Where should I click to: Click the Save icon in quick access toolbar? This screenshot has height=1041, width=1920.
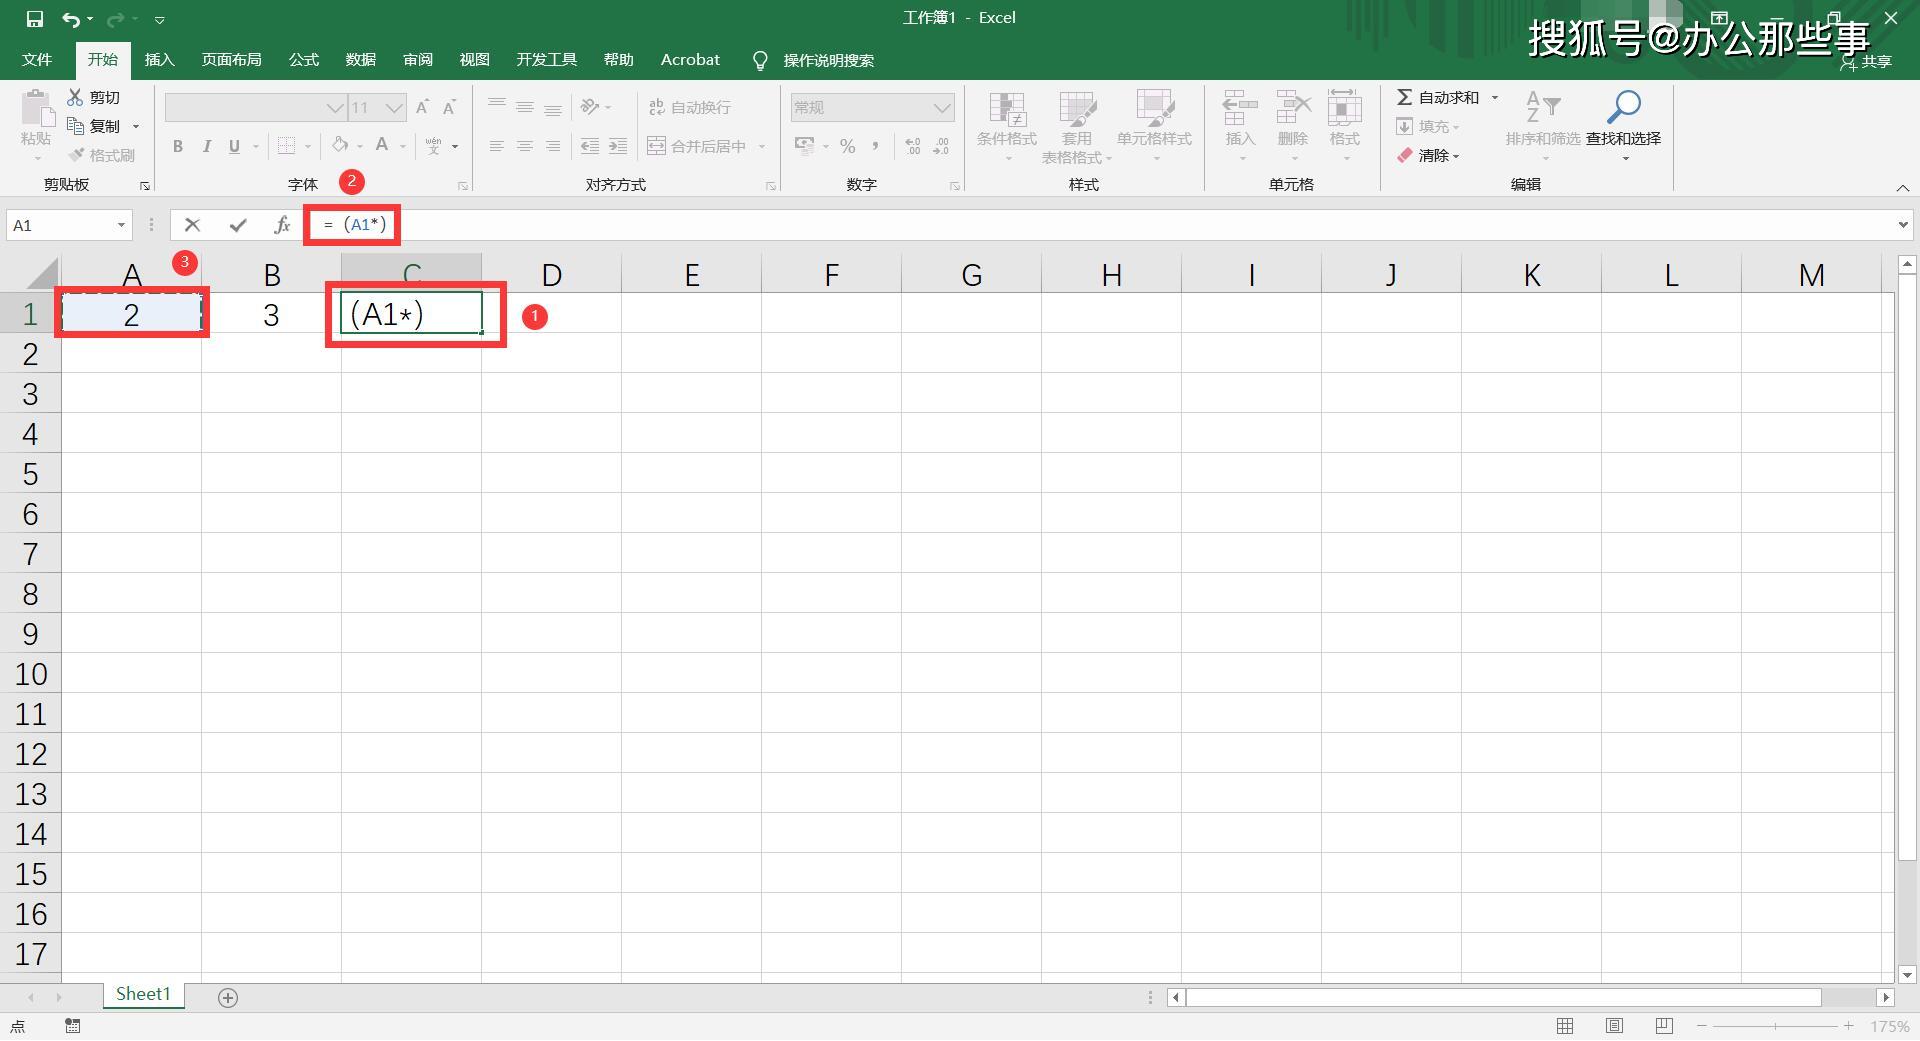tap(35, 19)
